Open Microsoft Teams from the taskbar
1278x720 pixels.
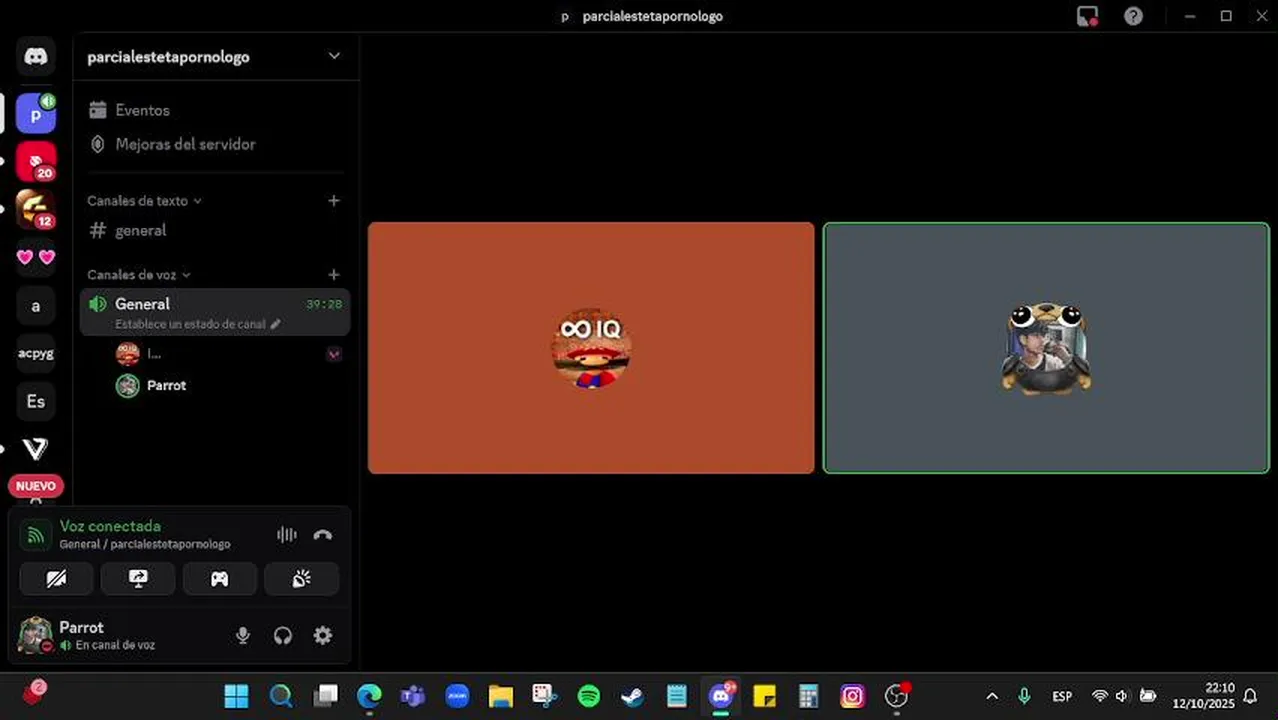click(413, 696)
